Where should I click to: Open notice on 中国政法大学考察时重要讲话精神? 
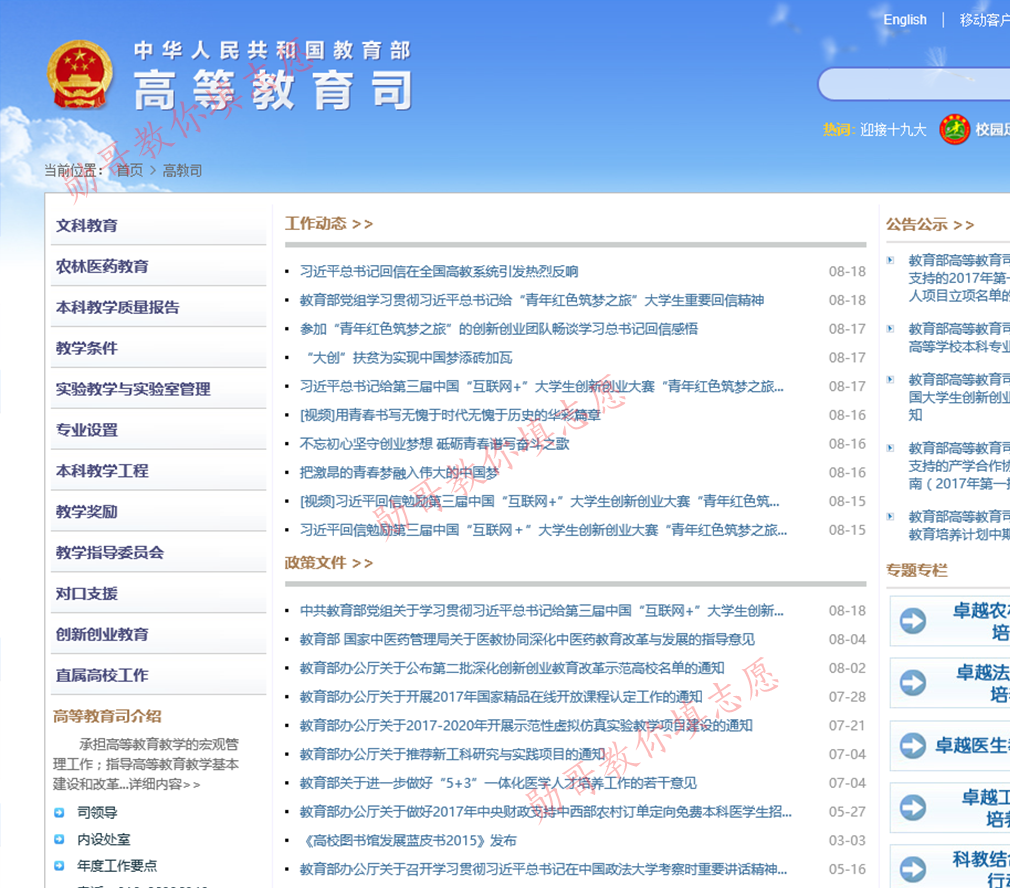pos(544,869)
